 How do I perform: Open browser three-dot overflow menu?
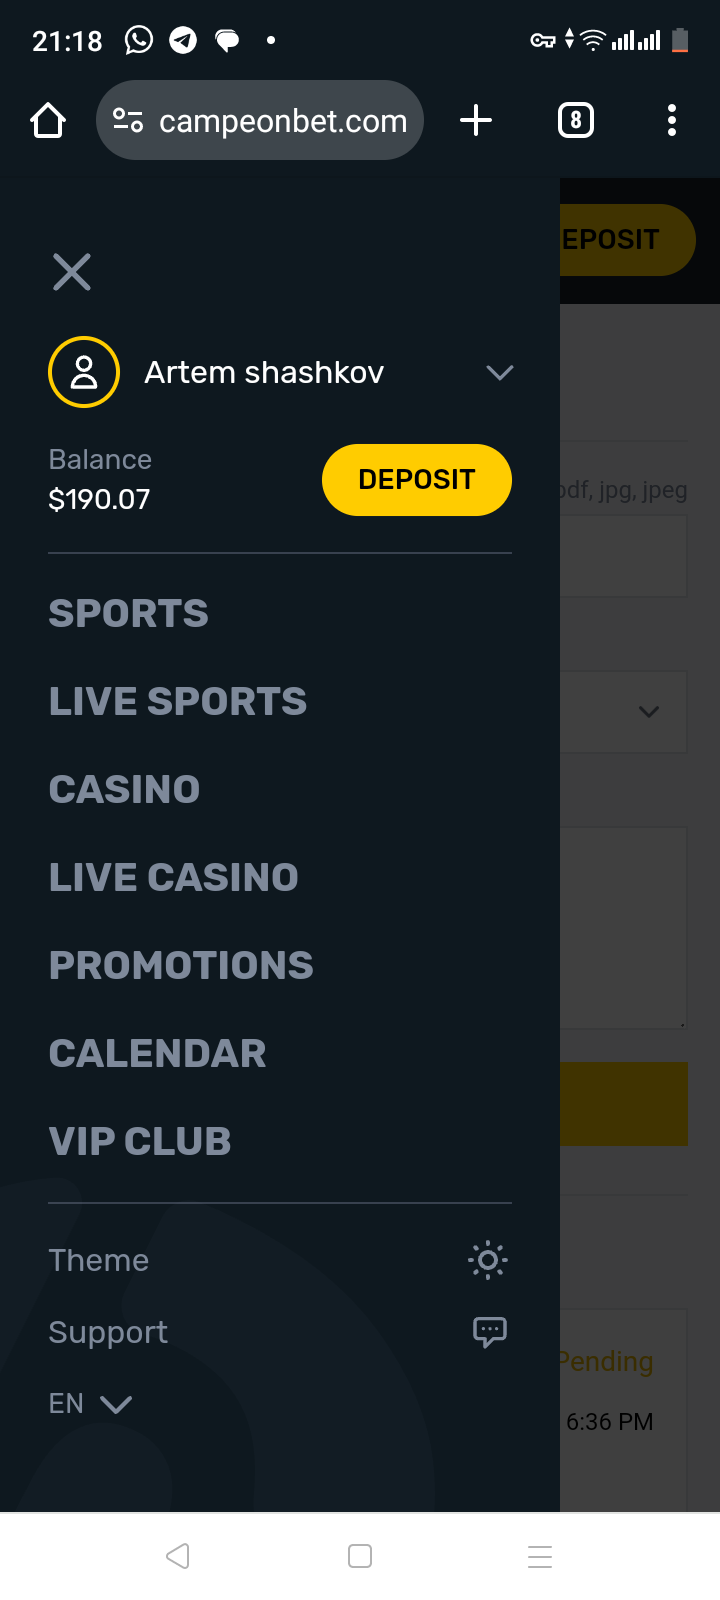672,120
